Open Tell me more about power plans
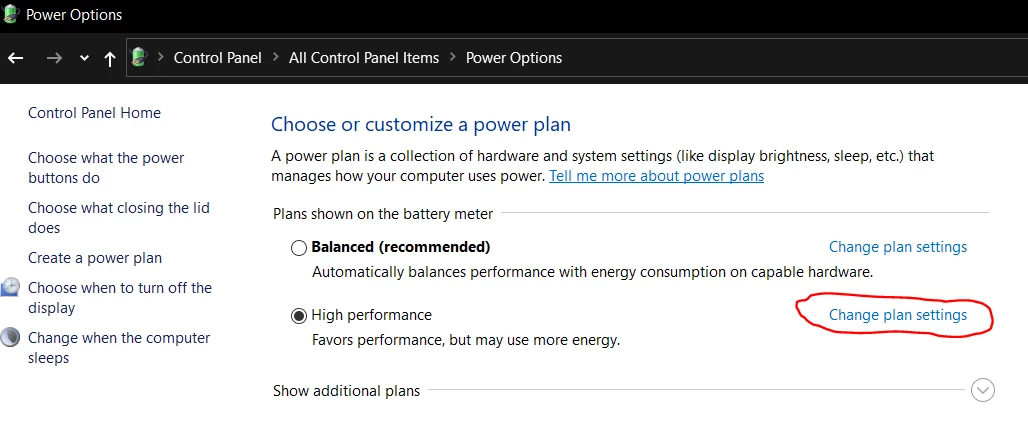1028x441 pixels. [656, 176]
